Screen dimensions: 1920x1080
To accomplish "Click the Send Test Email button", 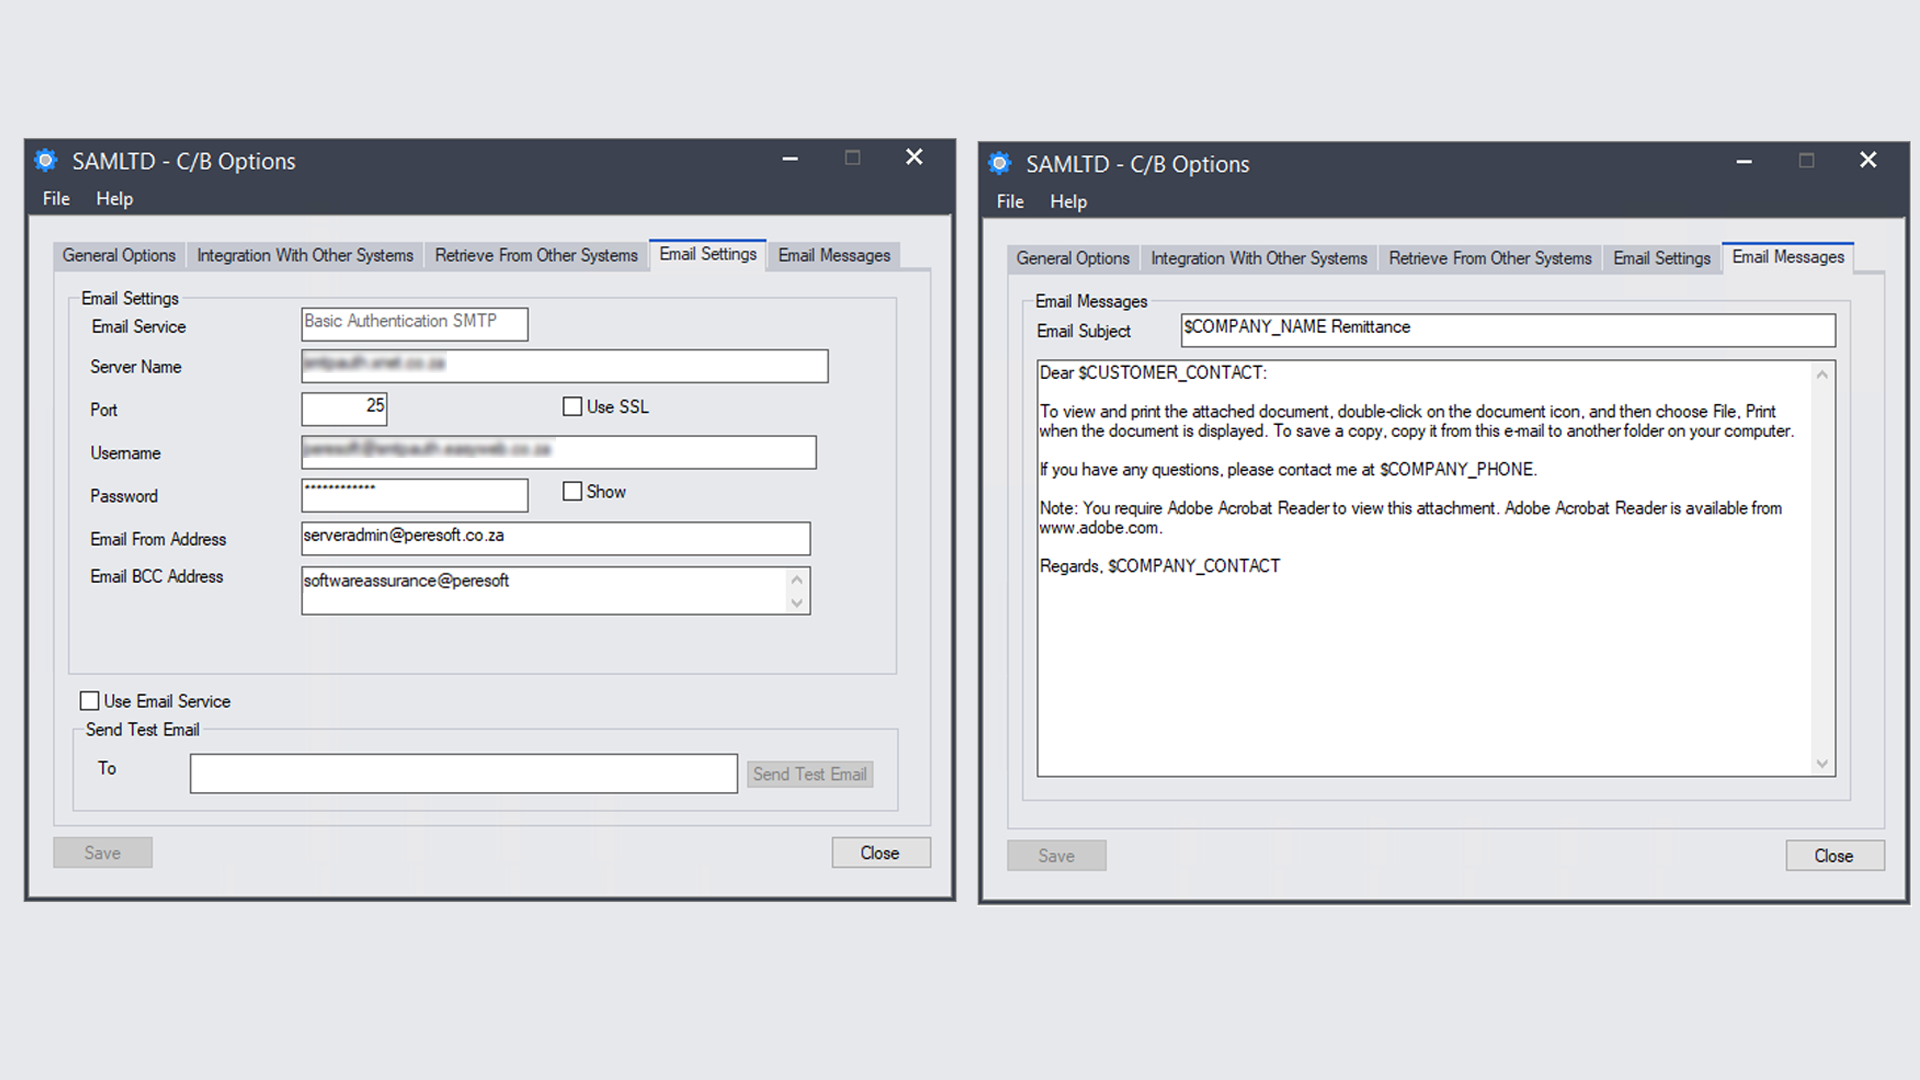I will coord(809,773).
